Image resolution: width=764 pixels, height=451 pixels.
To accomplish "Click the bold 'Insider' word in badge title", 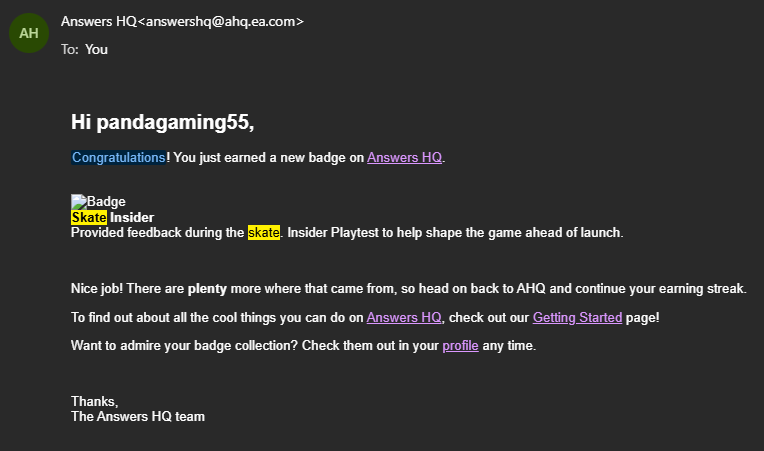I will 132,217.
